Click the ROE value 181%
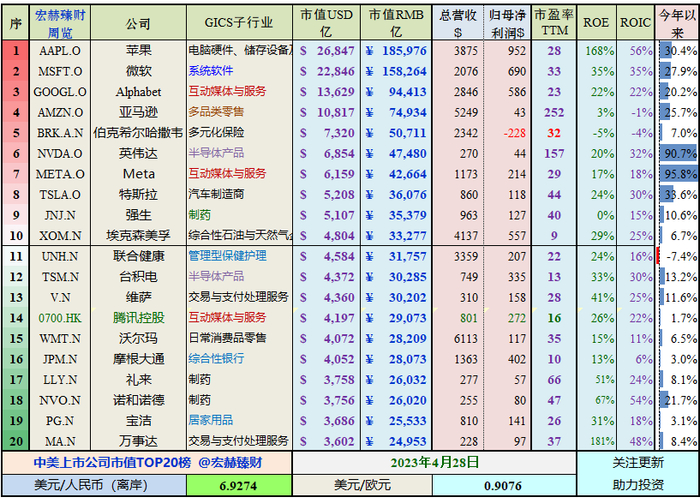The width and height of the screenshot is (700, 498). [x=600, y=441]
